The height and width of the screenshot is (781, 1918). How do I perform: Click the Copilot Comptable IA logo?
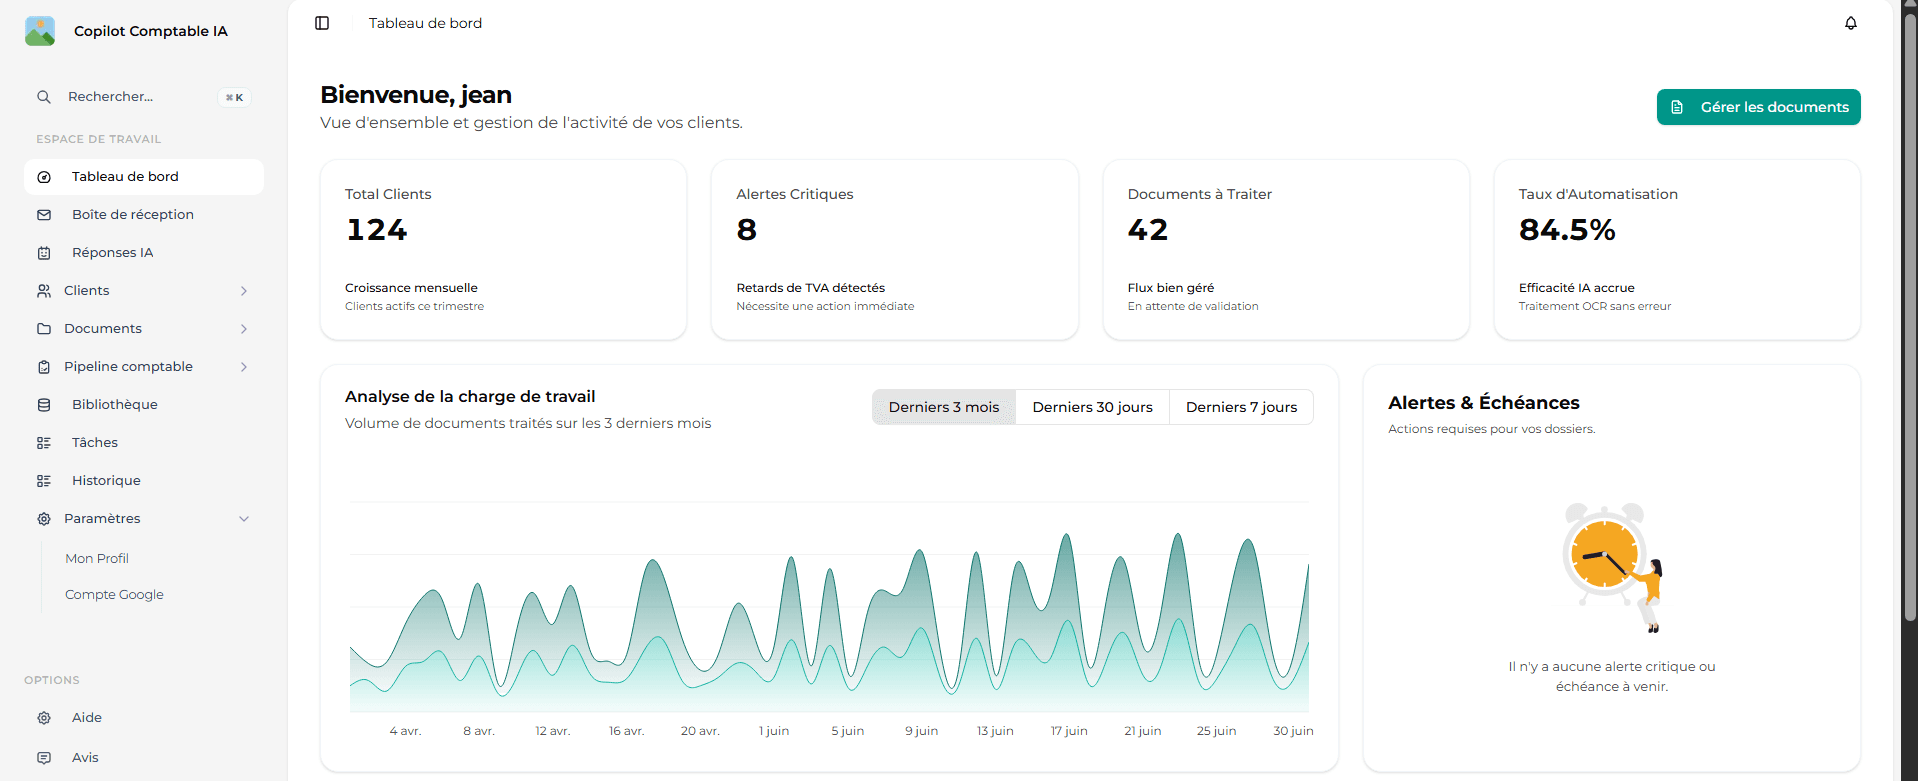tap(40, 31)
